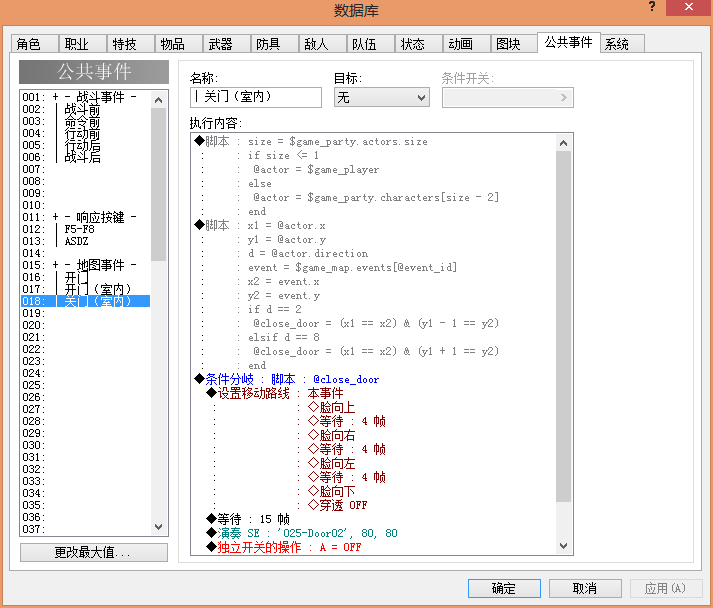Select the 等待 15 帧 command

374,519
